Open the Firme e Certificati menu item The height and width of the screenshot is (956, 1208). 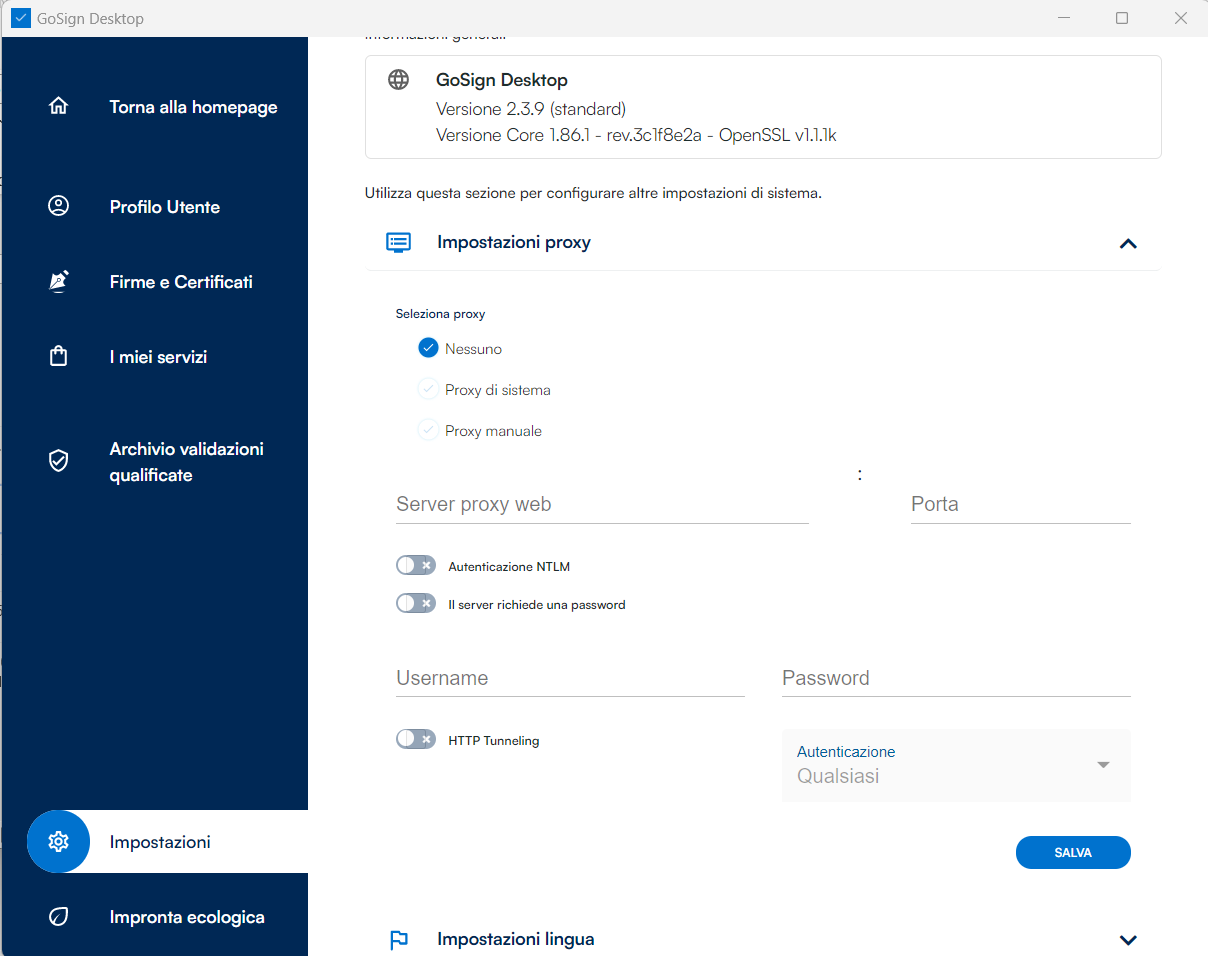click(181, 282)
